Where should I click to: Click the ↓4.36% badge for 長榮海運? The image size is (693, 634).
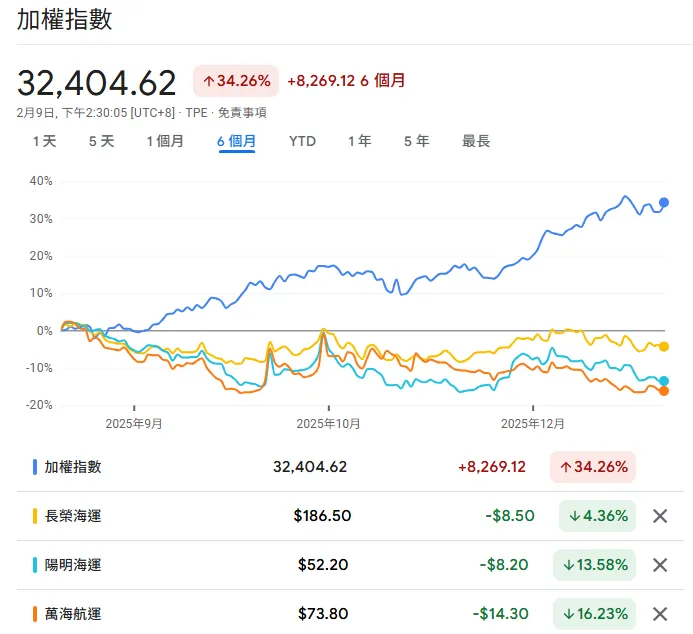point(598,516)
